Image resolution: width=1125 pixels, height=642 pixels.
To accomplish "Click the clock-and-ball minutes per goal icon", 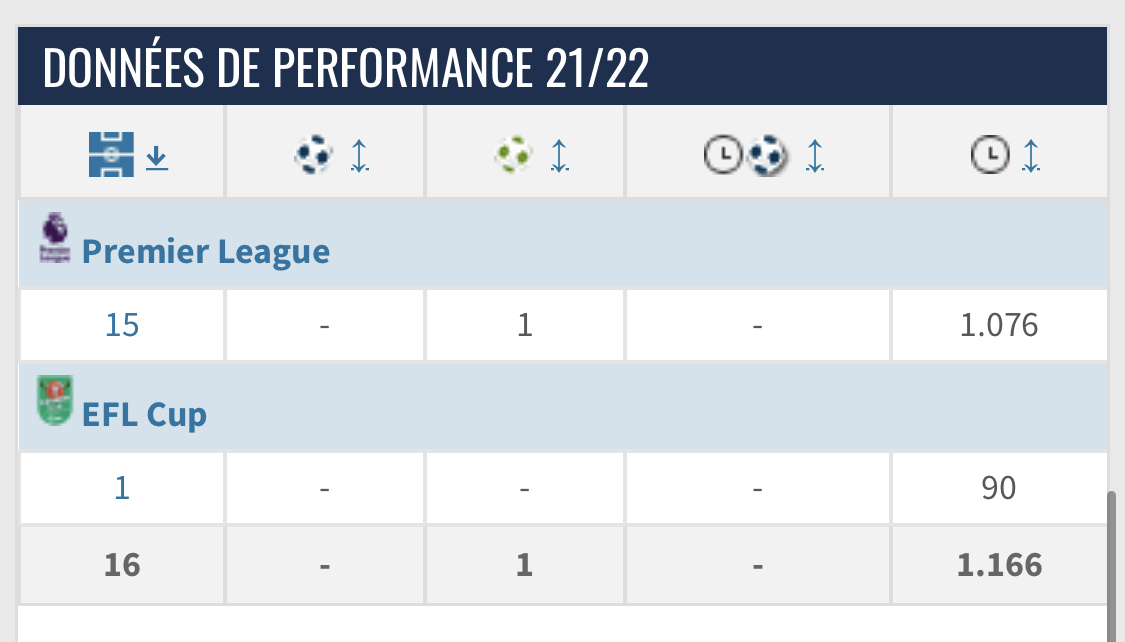I will pos(746,155).
